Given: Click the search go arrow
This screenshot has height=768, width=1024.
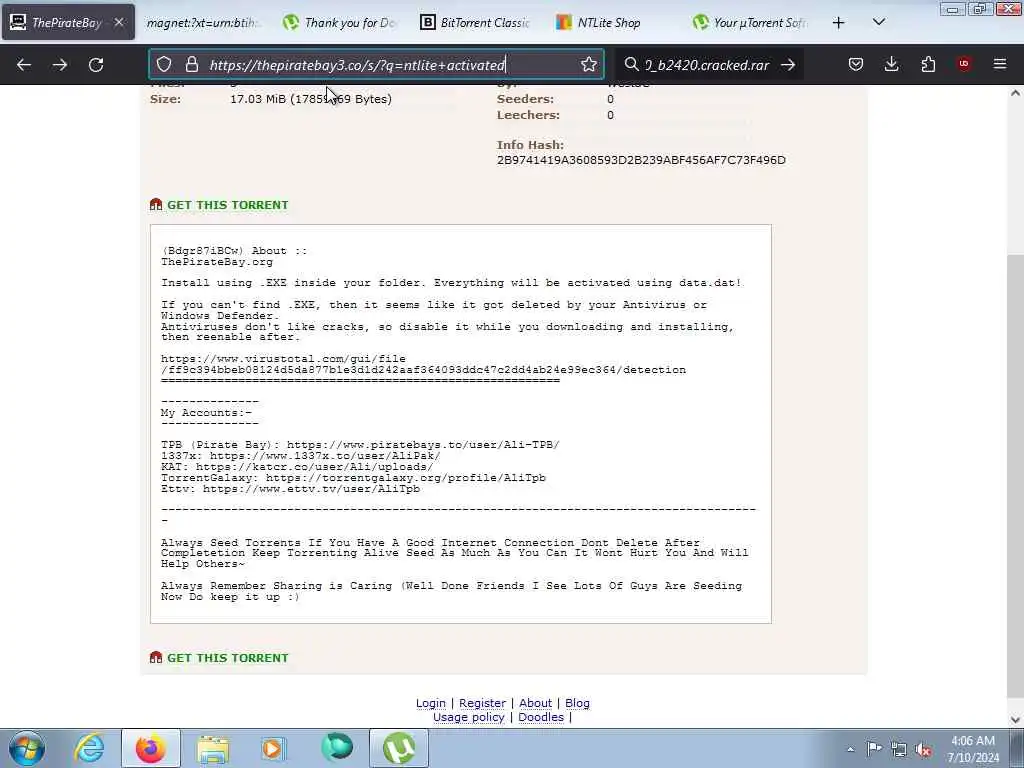Looking at the screenshot, I should [788, 65].
